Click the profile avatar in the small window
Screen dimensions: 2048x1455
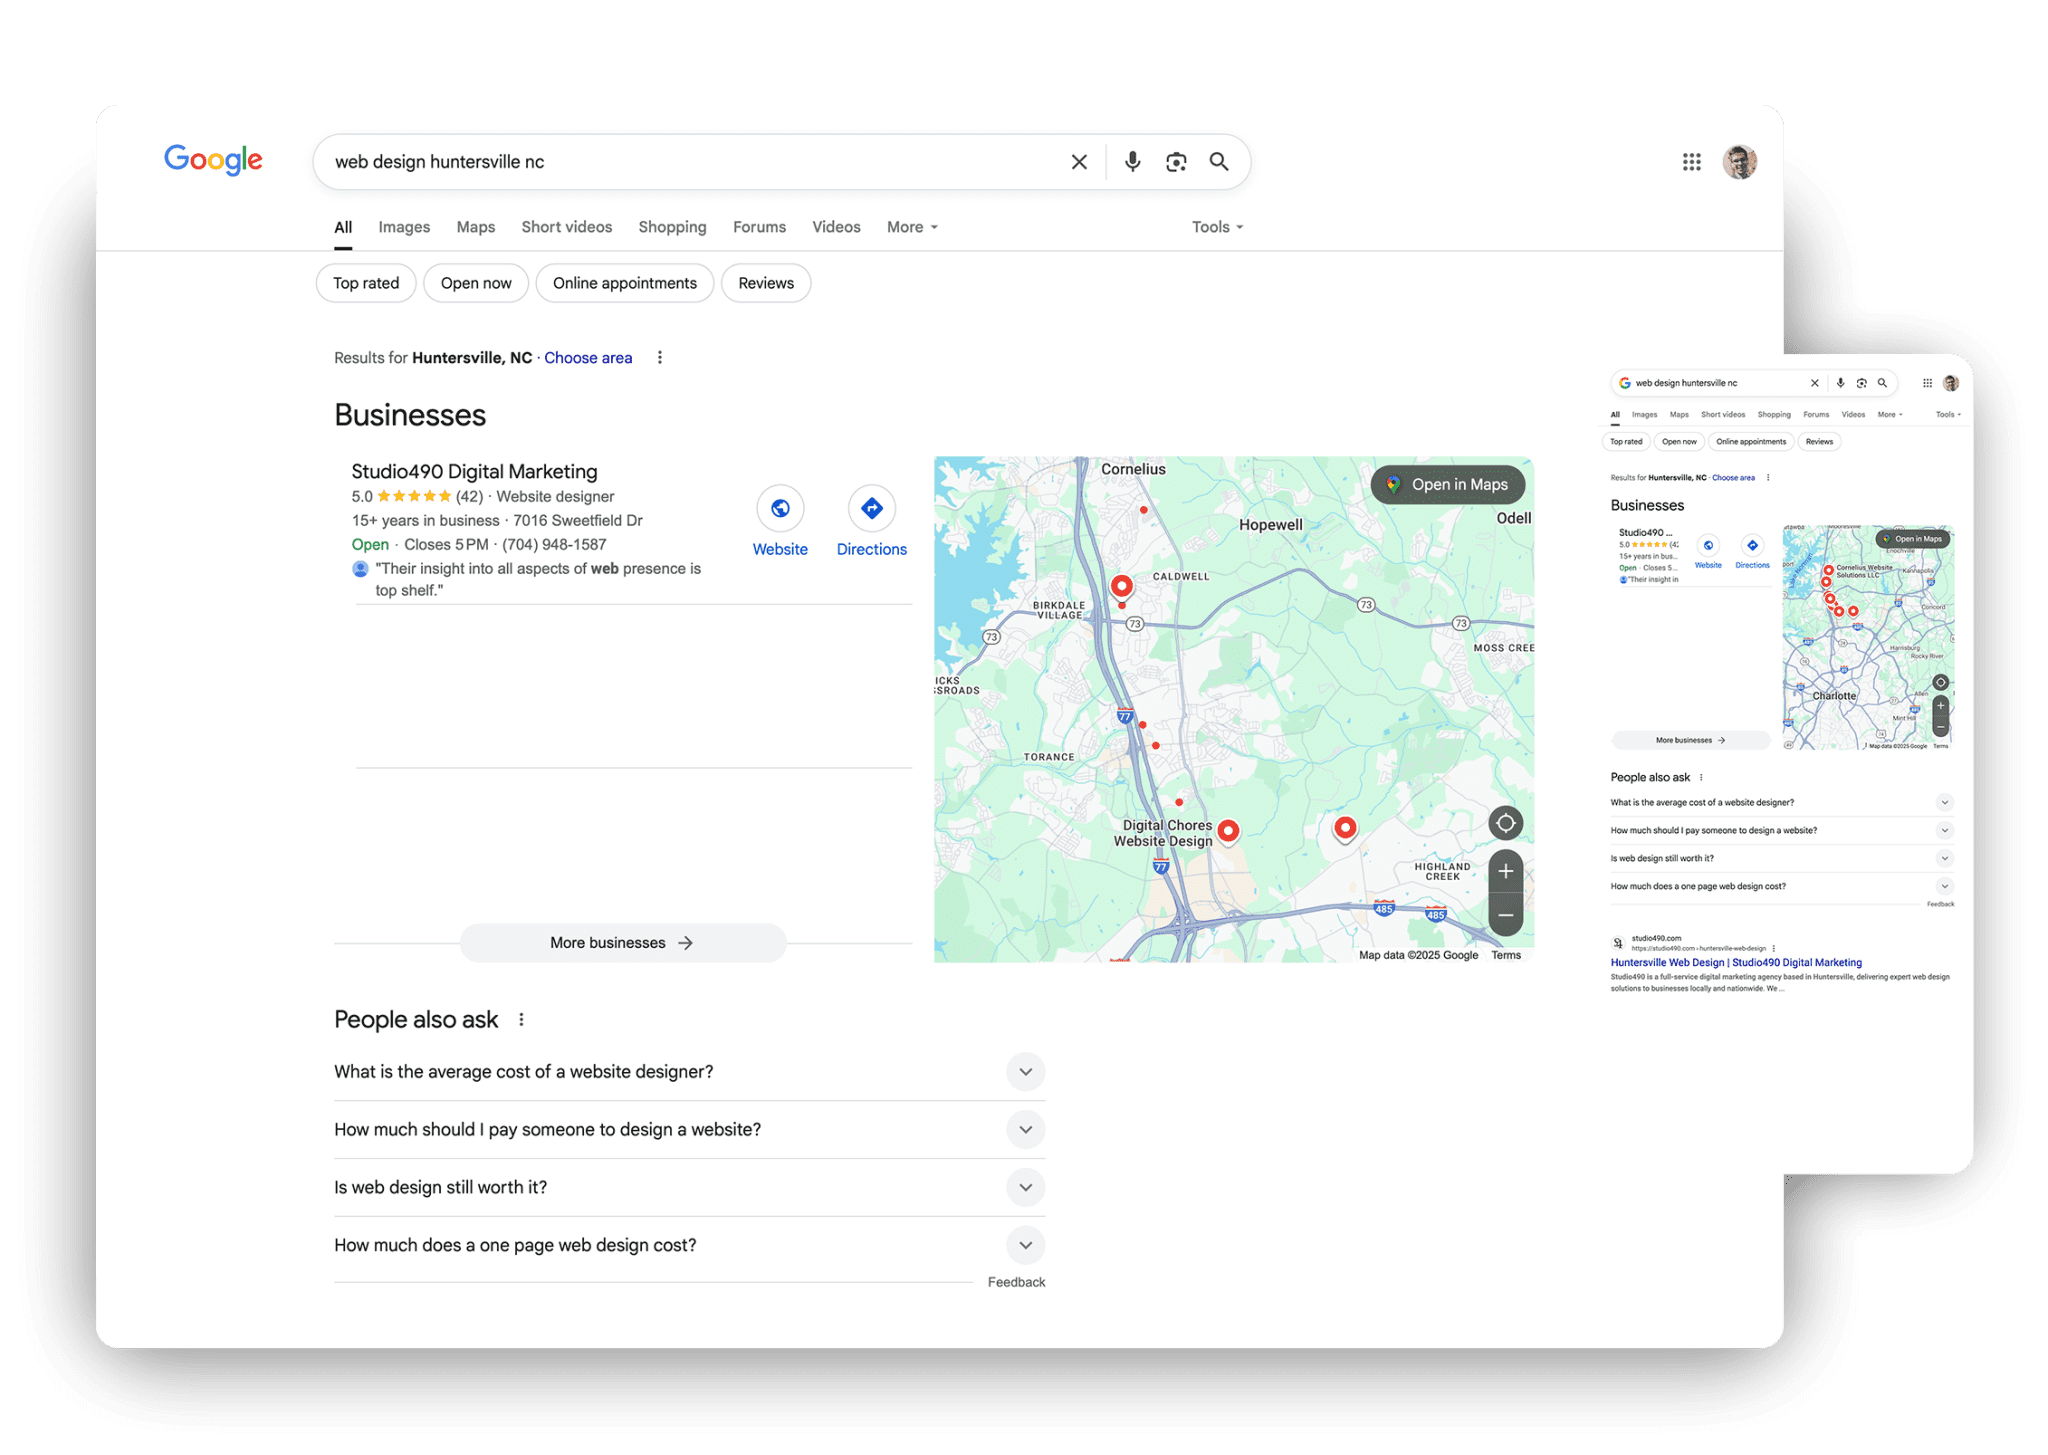(1951, 383)
